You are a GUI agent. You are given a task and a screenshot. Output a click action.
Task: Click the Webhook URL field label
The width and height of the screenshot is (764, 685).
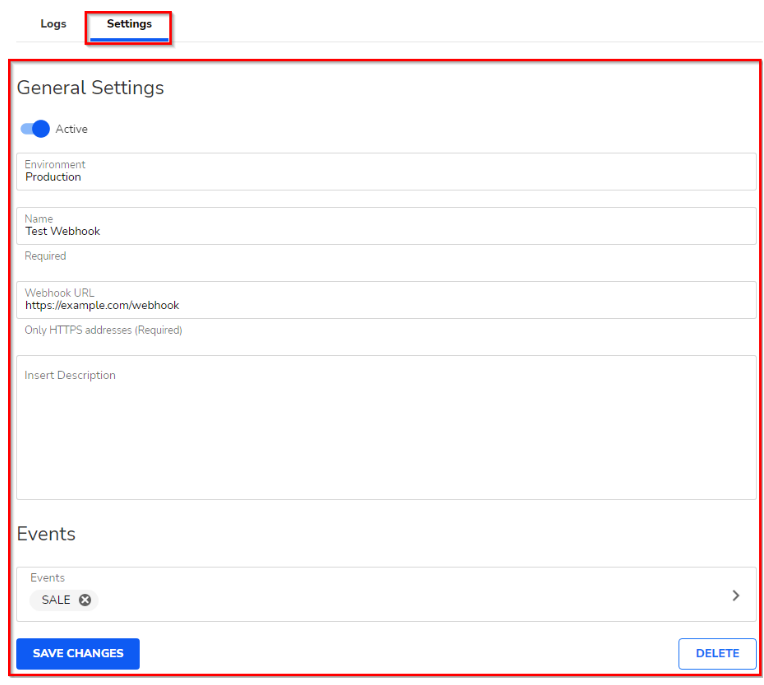59,293
